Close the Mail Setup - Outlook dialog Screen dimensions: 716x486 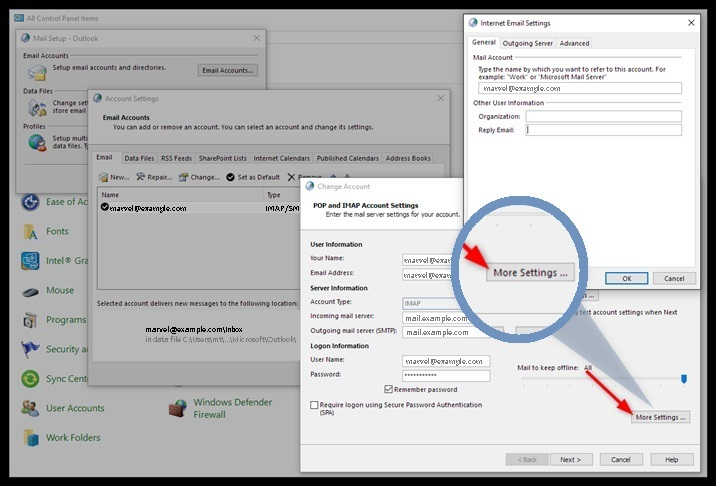click(x=257, y=38)
